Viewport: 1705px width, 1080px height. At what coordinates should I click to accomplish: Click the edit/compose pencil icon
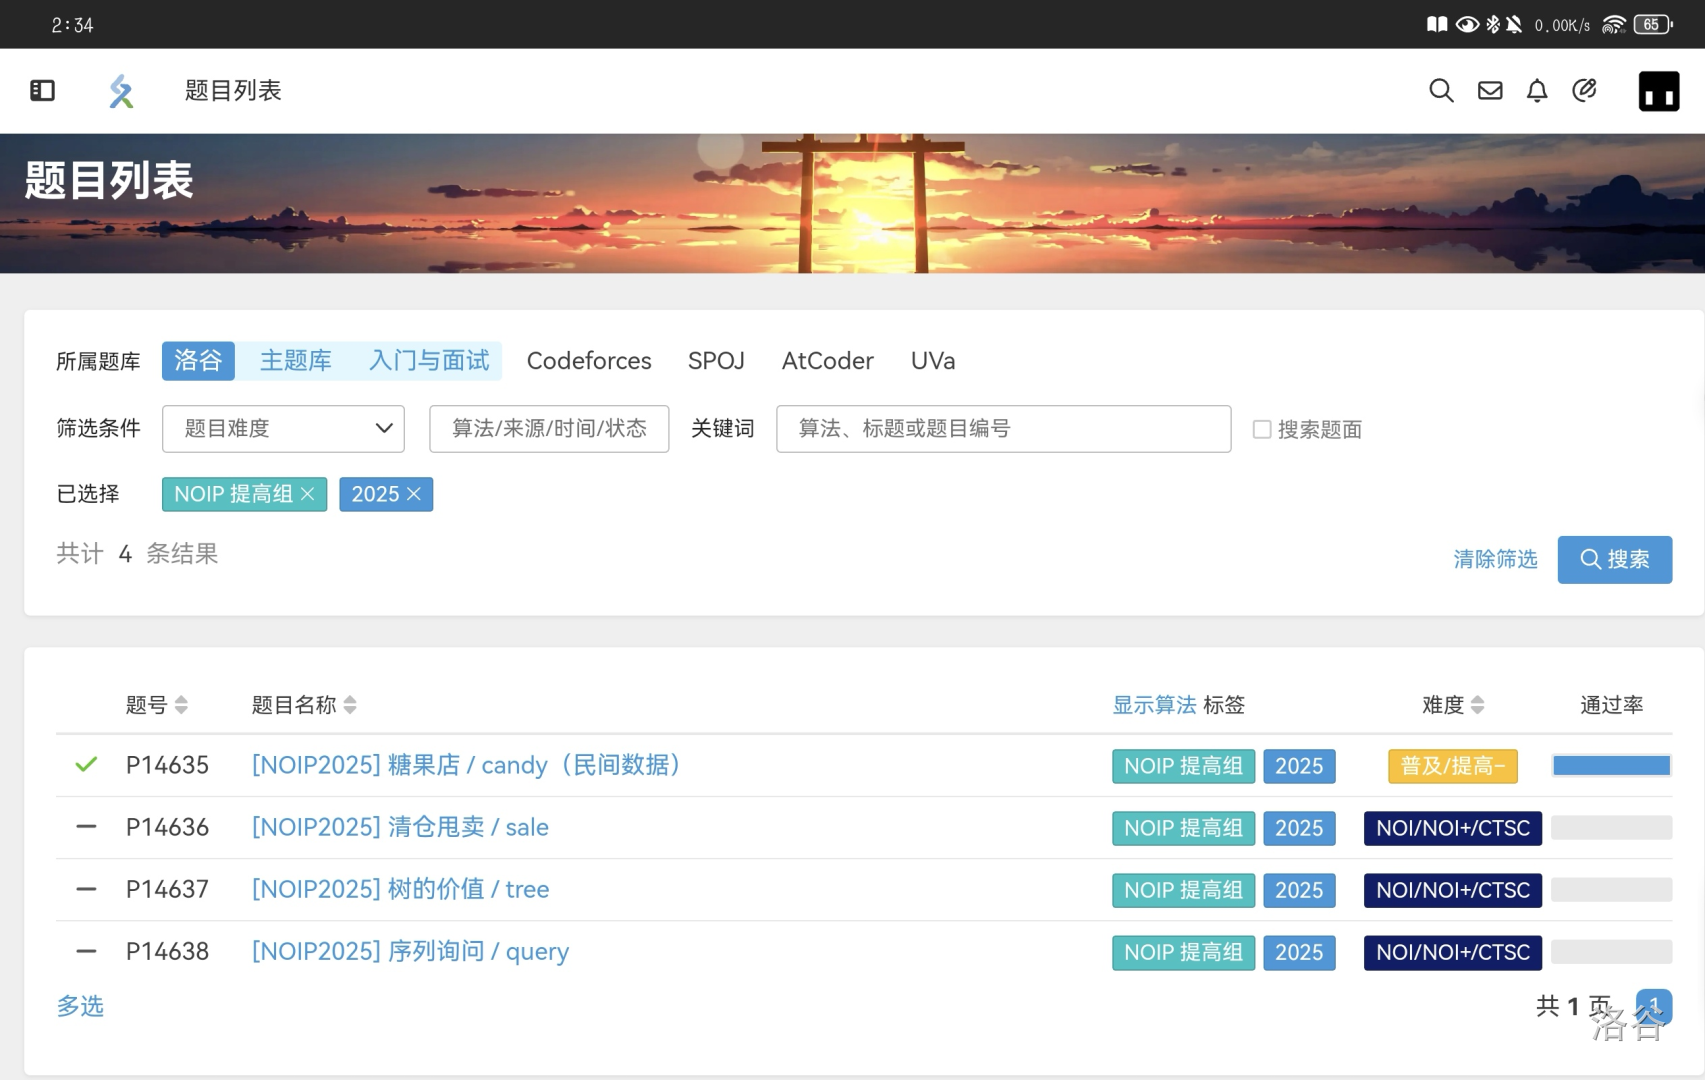[x=1584, y=91]
